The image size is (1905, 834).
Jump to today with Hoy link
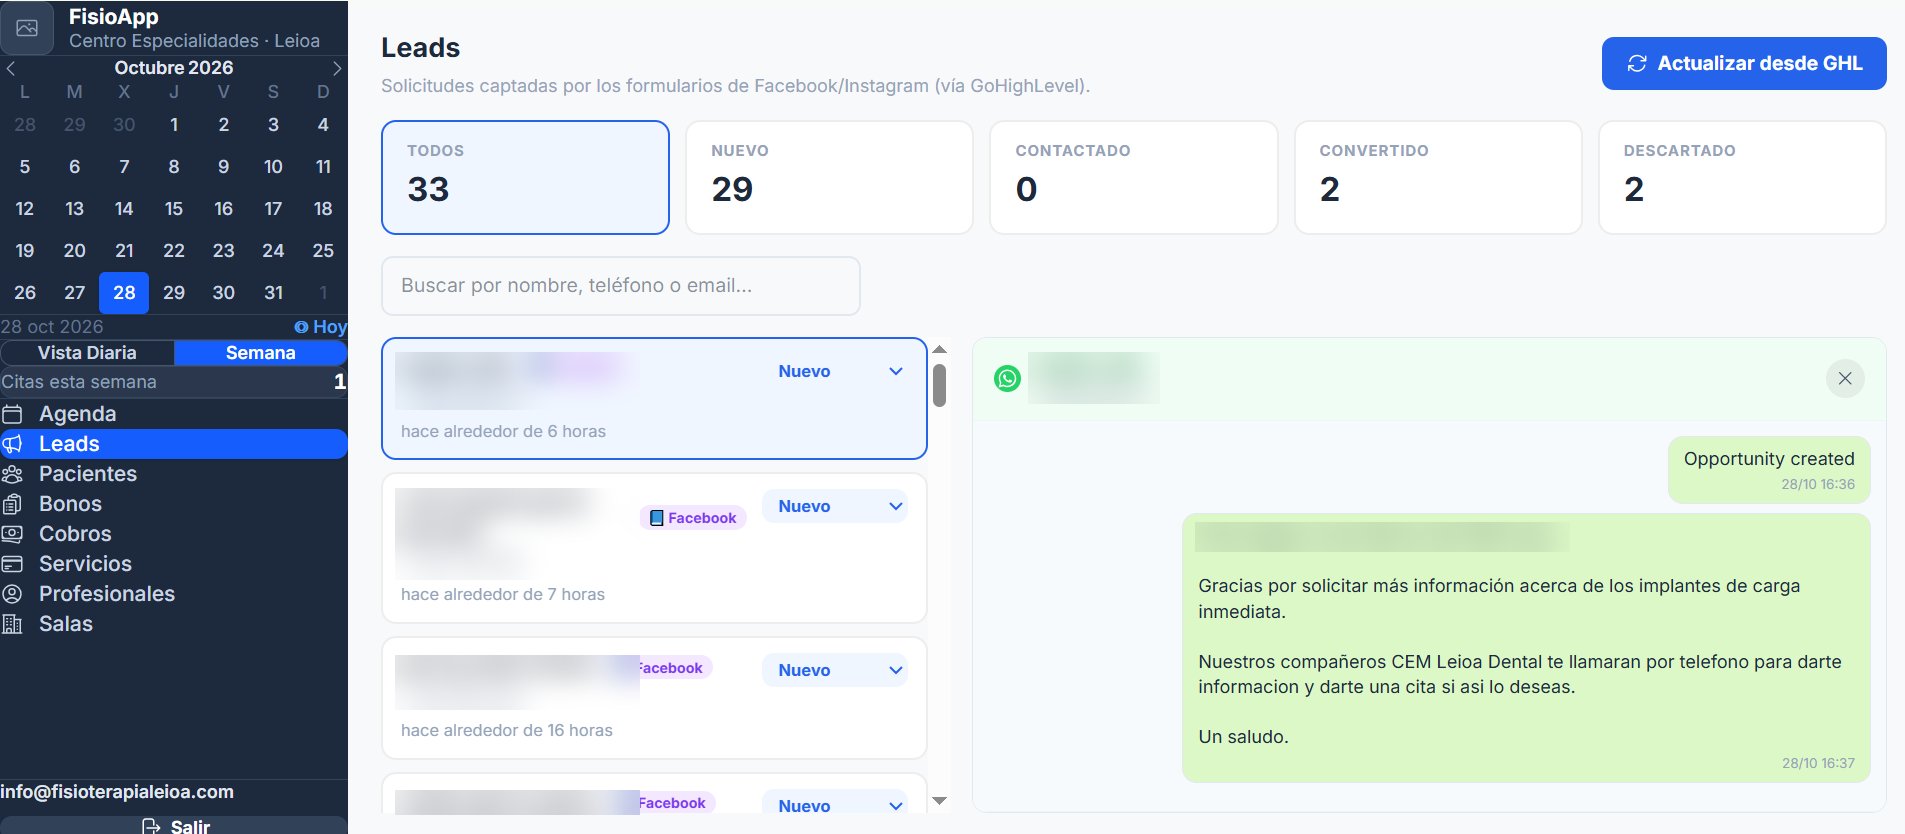[x=321, y=327]
